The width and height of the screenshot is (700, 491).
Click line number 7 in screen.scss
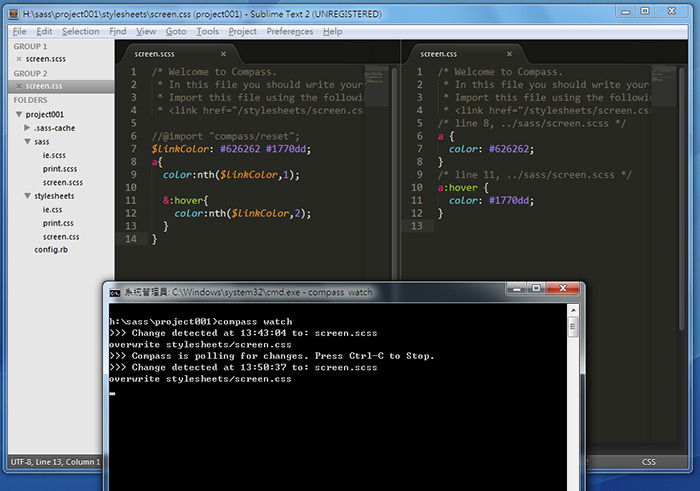click(133, 149)
